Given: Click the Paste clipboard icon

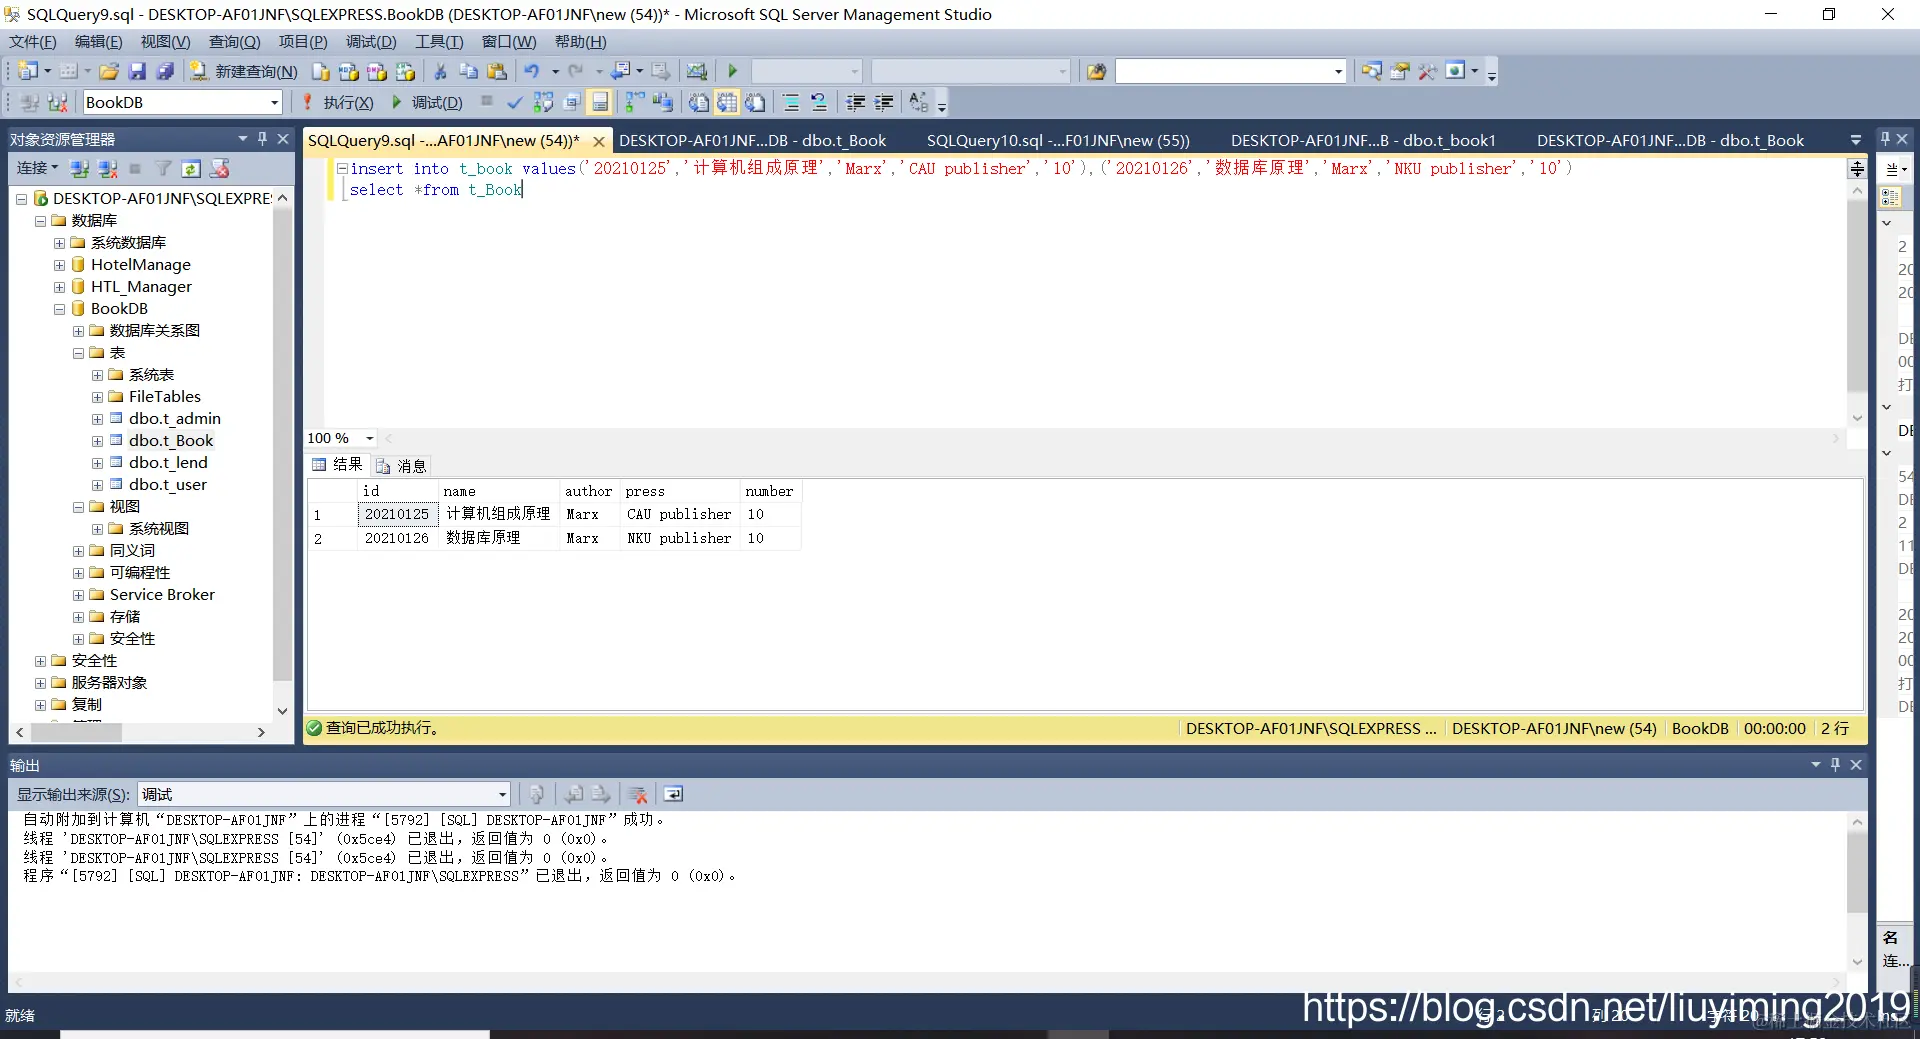Looking at the screenshot, I should pyautogui.click(x=497, y=71).
